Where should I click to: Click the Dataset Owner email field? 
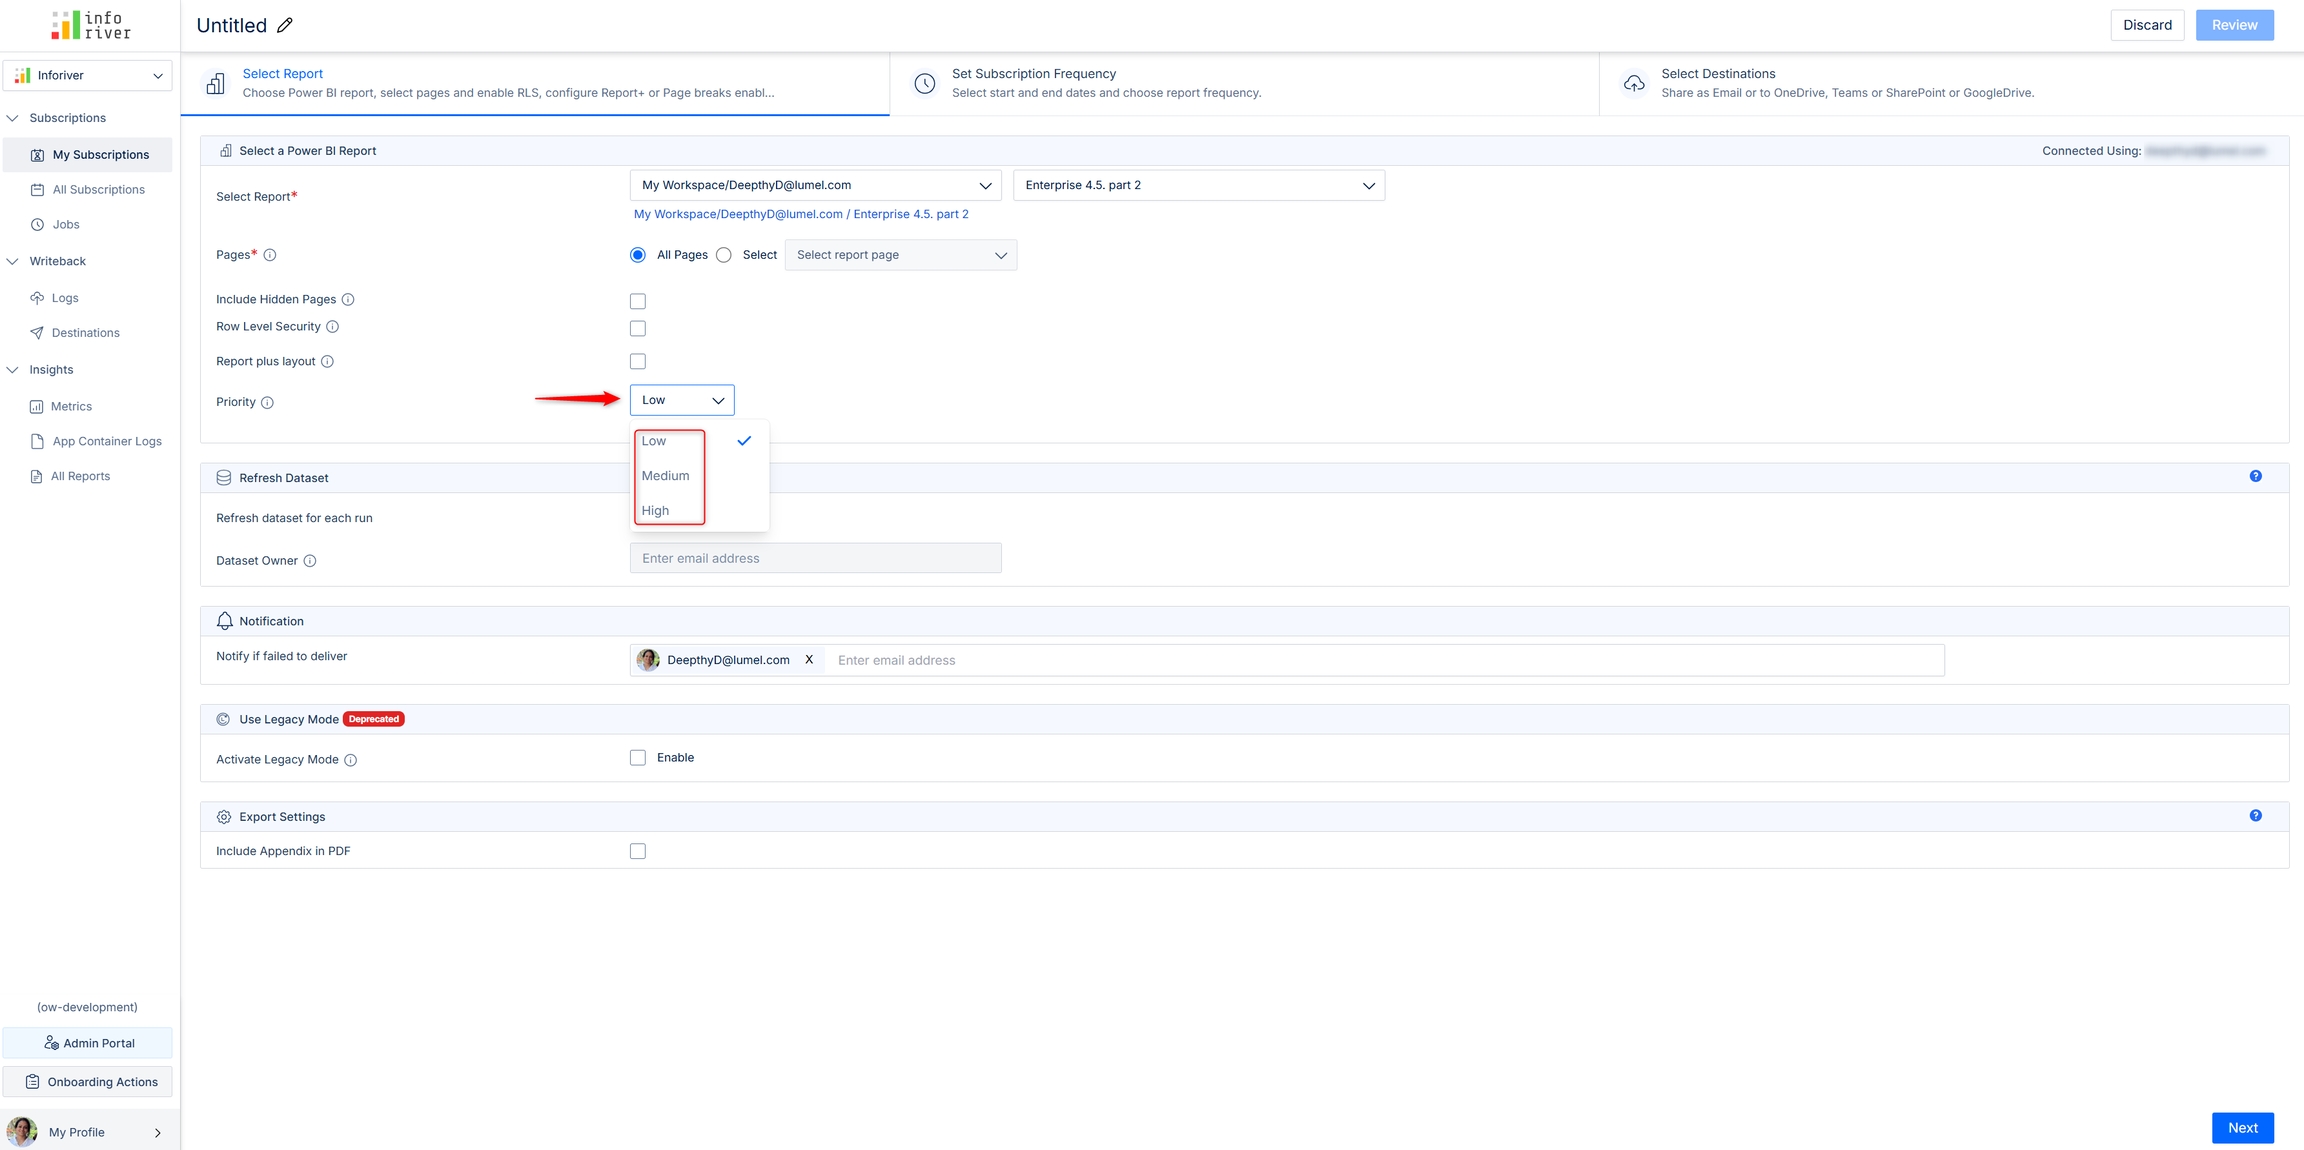coord(815,558)
